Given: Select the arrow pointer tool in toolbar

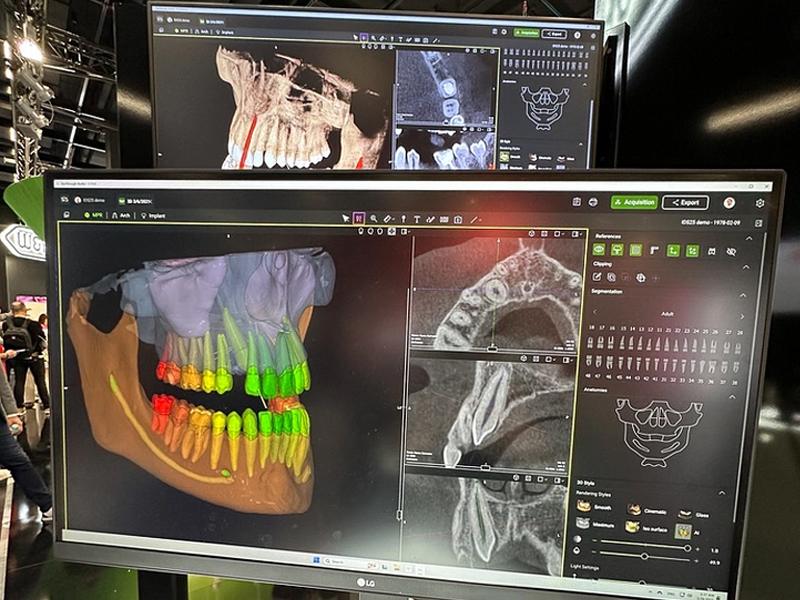Looking at the screenshot, I should [x=346, y=218].
